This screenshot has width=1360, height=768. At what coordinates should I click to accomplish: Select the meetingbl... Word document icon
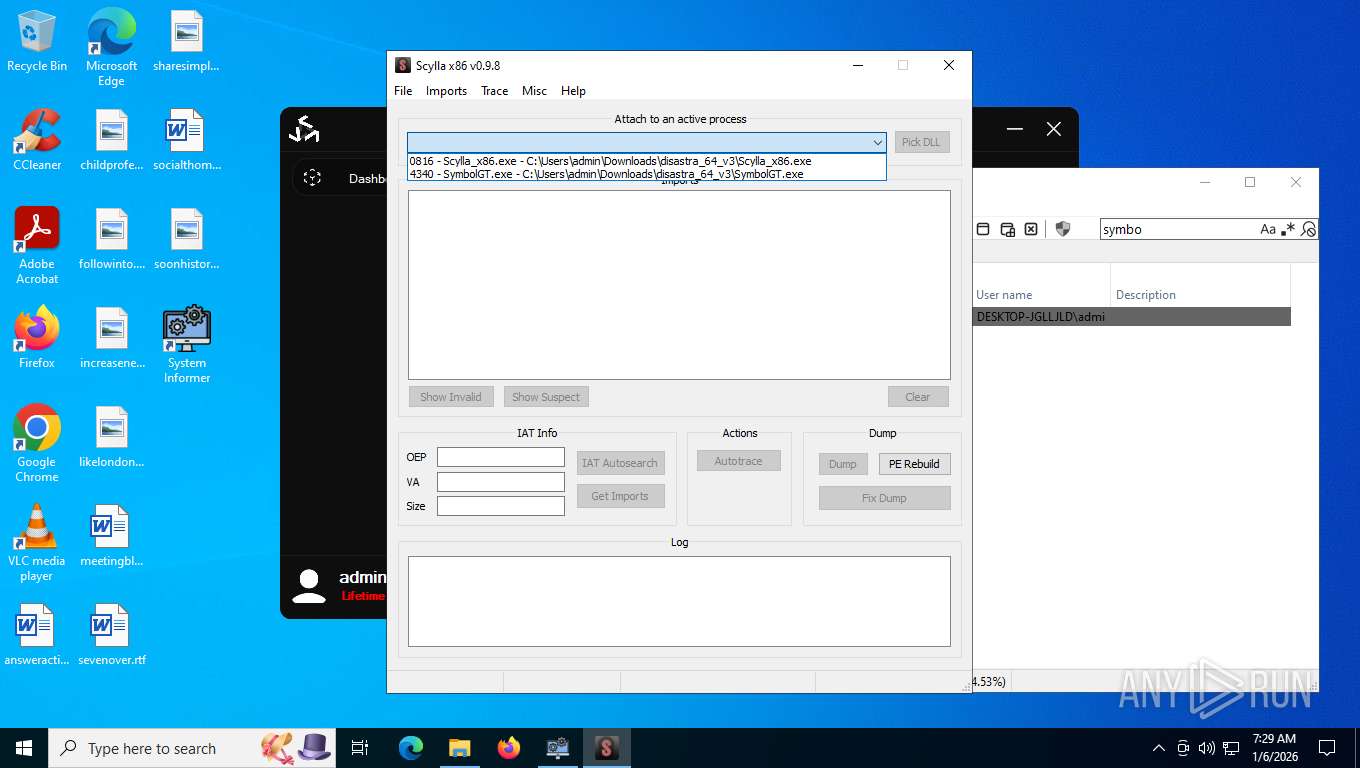[111, 537]
